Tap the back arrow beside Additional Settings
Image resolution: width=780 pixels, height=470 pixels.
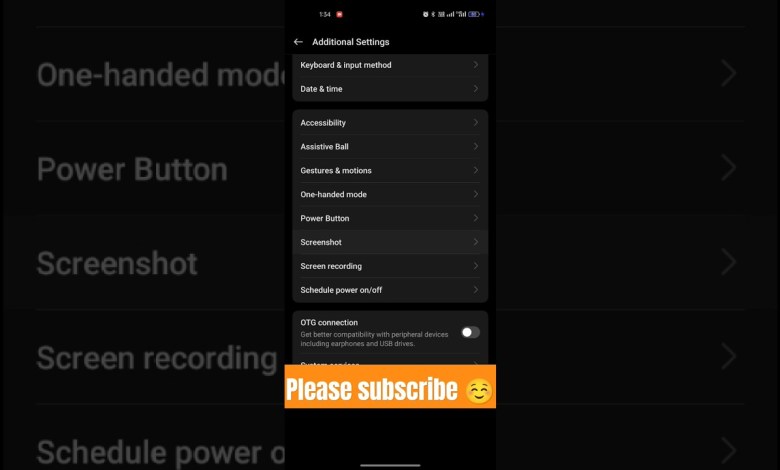[x=298, y=42]
